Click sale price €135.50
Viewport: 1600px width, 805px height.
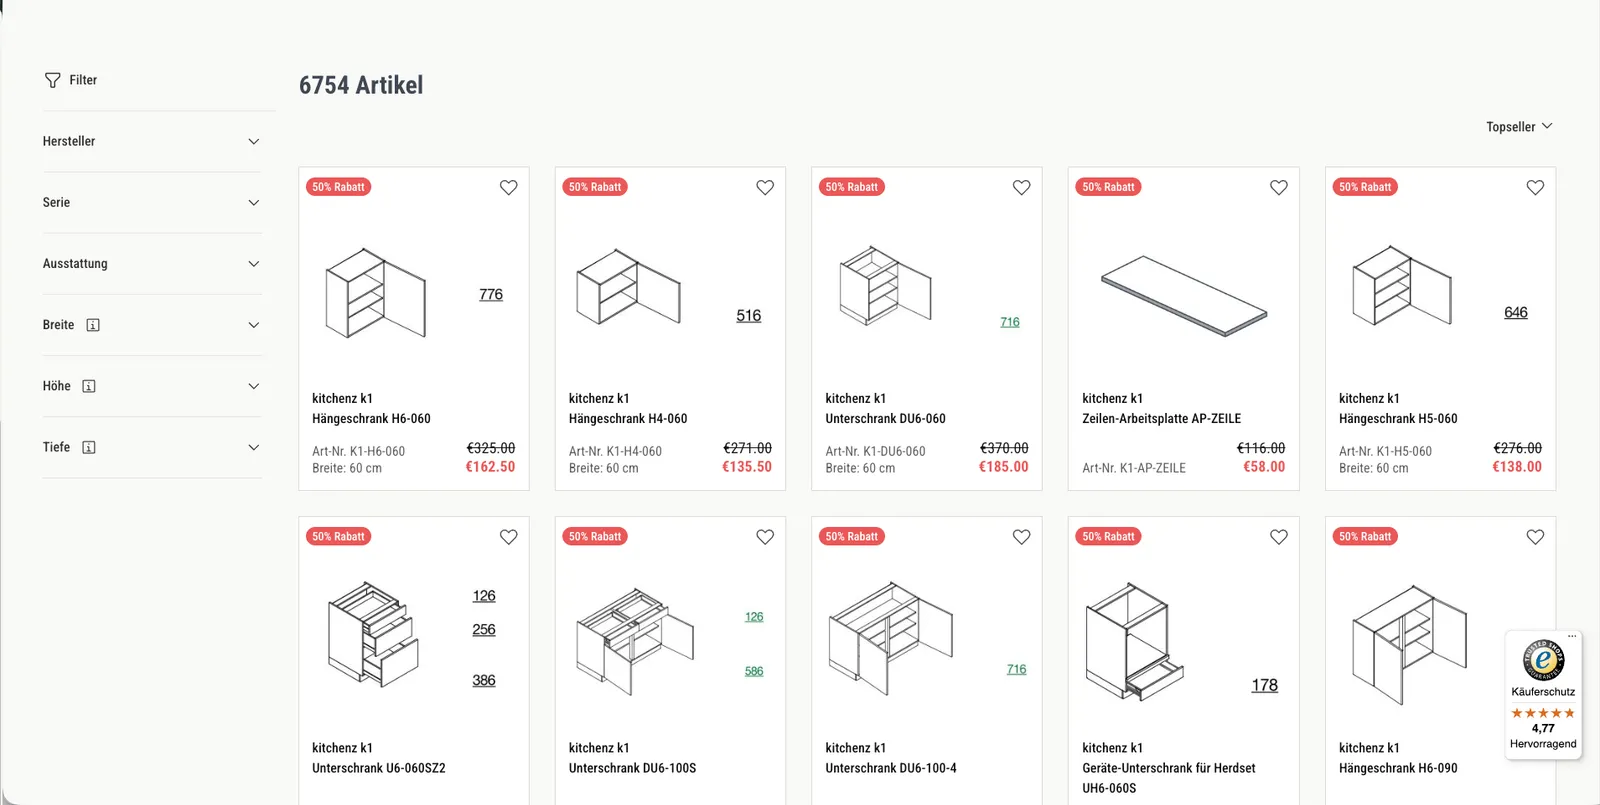(x=747, y=467)
